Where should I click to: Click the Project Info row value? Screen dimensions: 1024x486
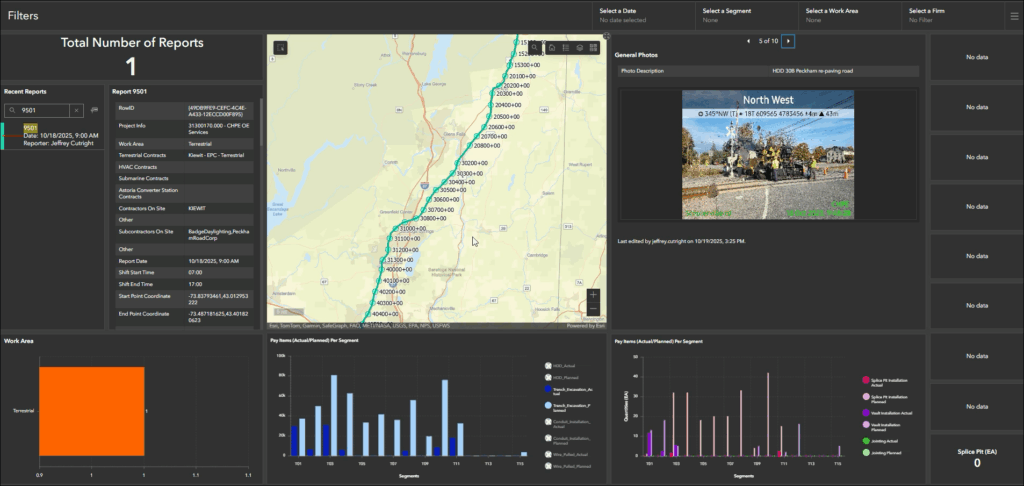tap(219, 128)
